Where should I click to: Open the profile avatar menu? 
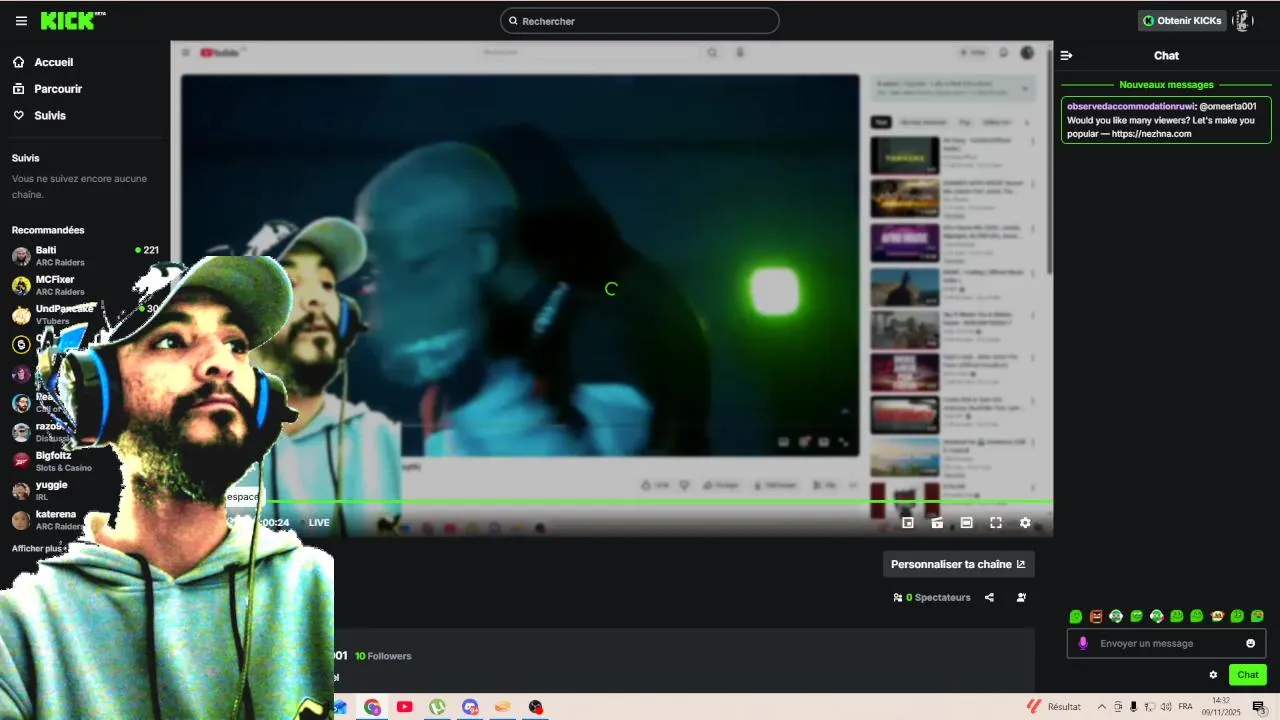pos(1242,20)
